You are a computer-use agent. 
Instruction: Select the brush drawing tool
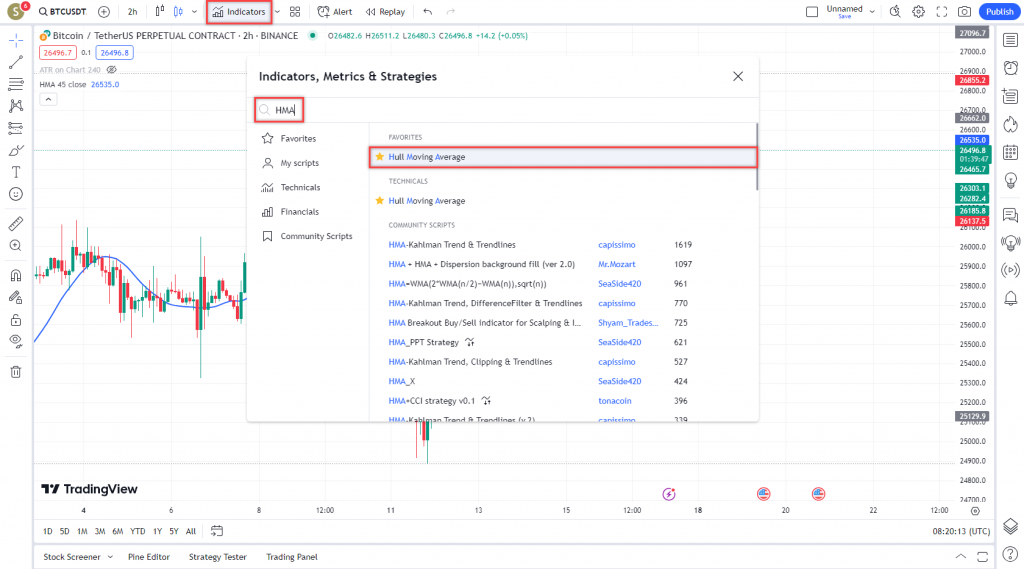(x=16, y=150)
